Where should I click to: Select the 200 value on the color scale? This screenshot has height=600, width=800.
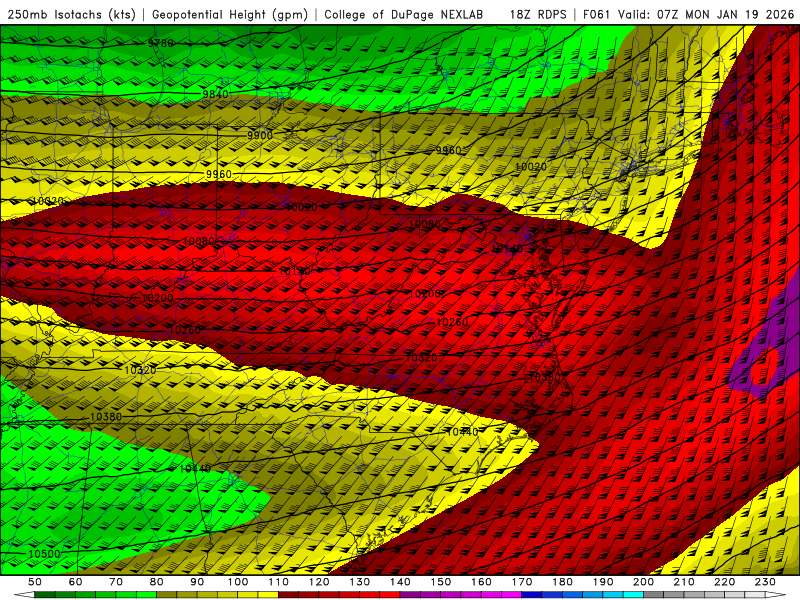pos(644,582)
